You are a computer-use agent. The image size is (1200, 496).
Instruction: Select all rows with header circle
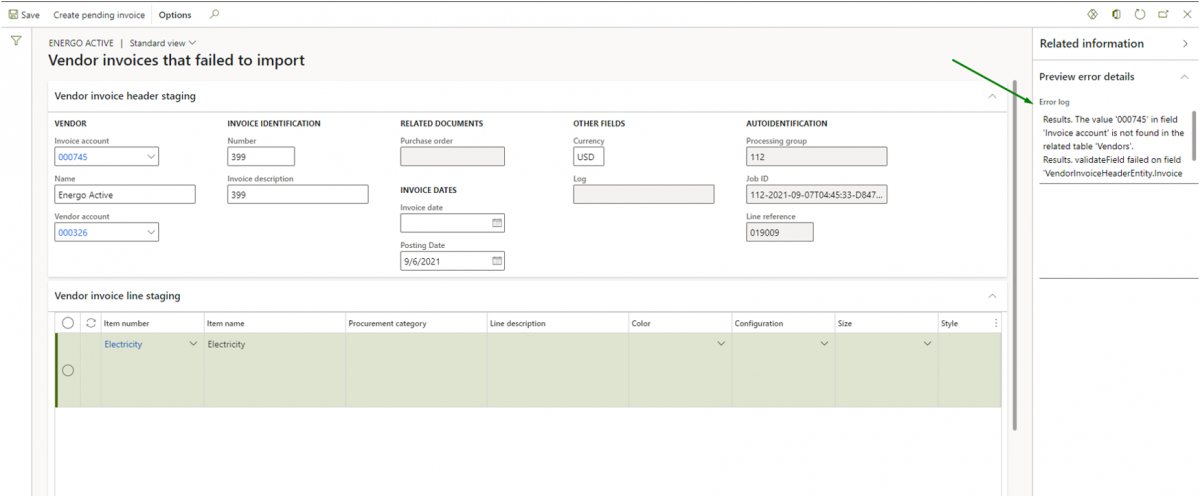tap(67, 323)
